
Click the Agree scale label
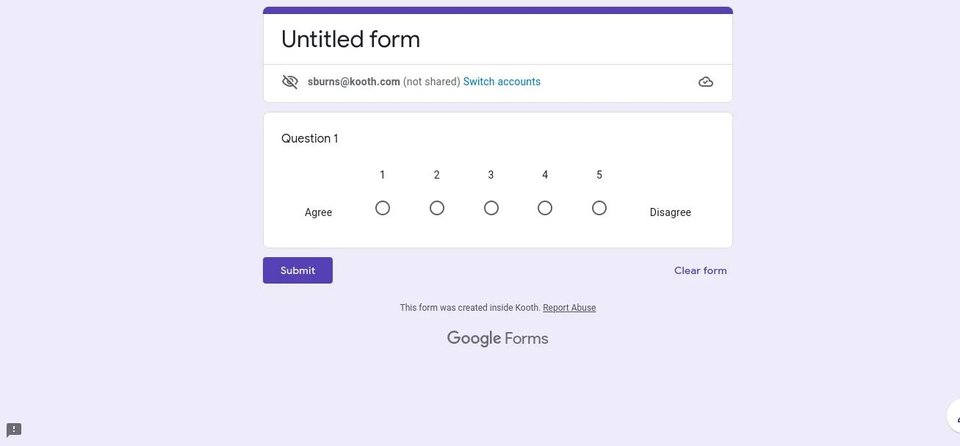(x=318, y=213)
